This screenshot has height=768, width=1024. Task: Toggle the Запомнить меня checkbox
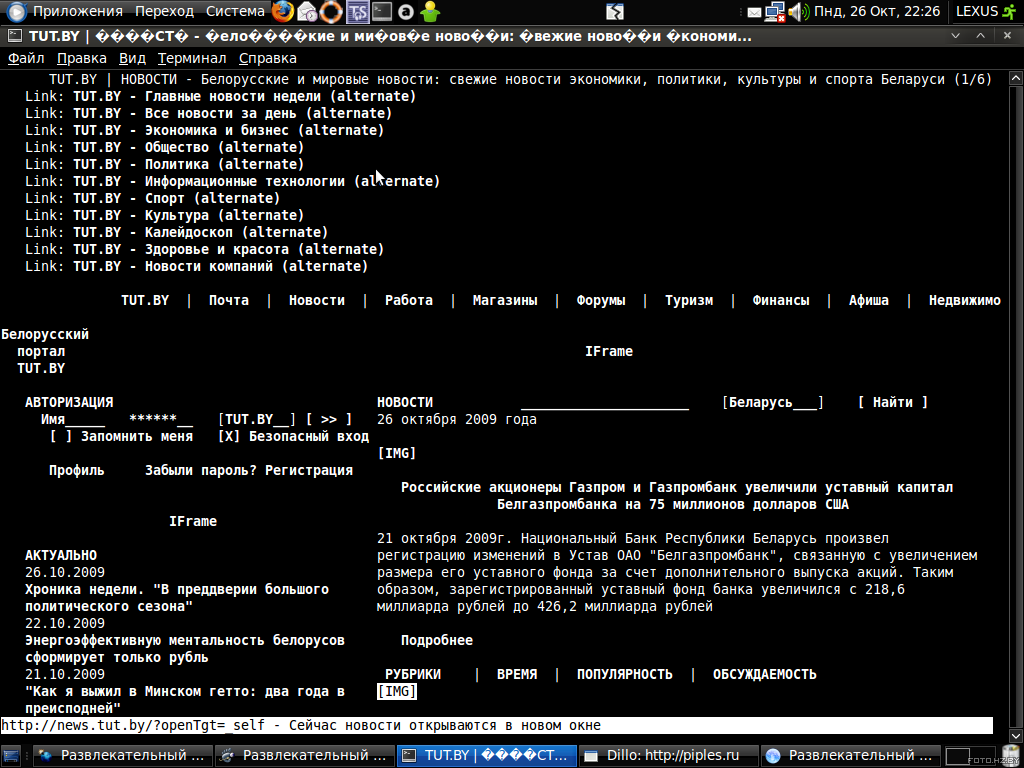(61, 436)
